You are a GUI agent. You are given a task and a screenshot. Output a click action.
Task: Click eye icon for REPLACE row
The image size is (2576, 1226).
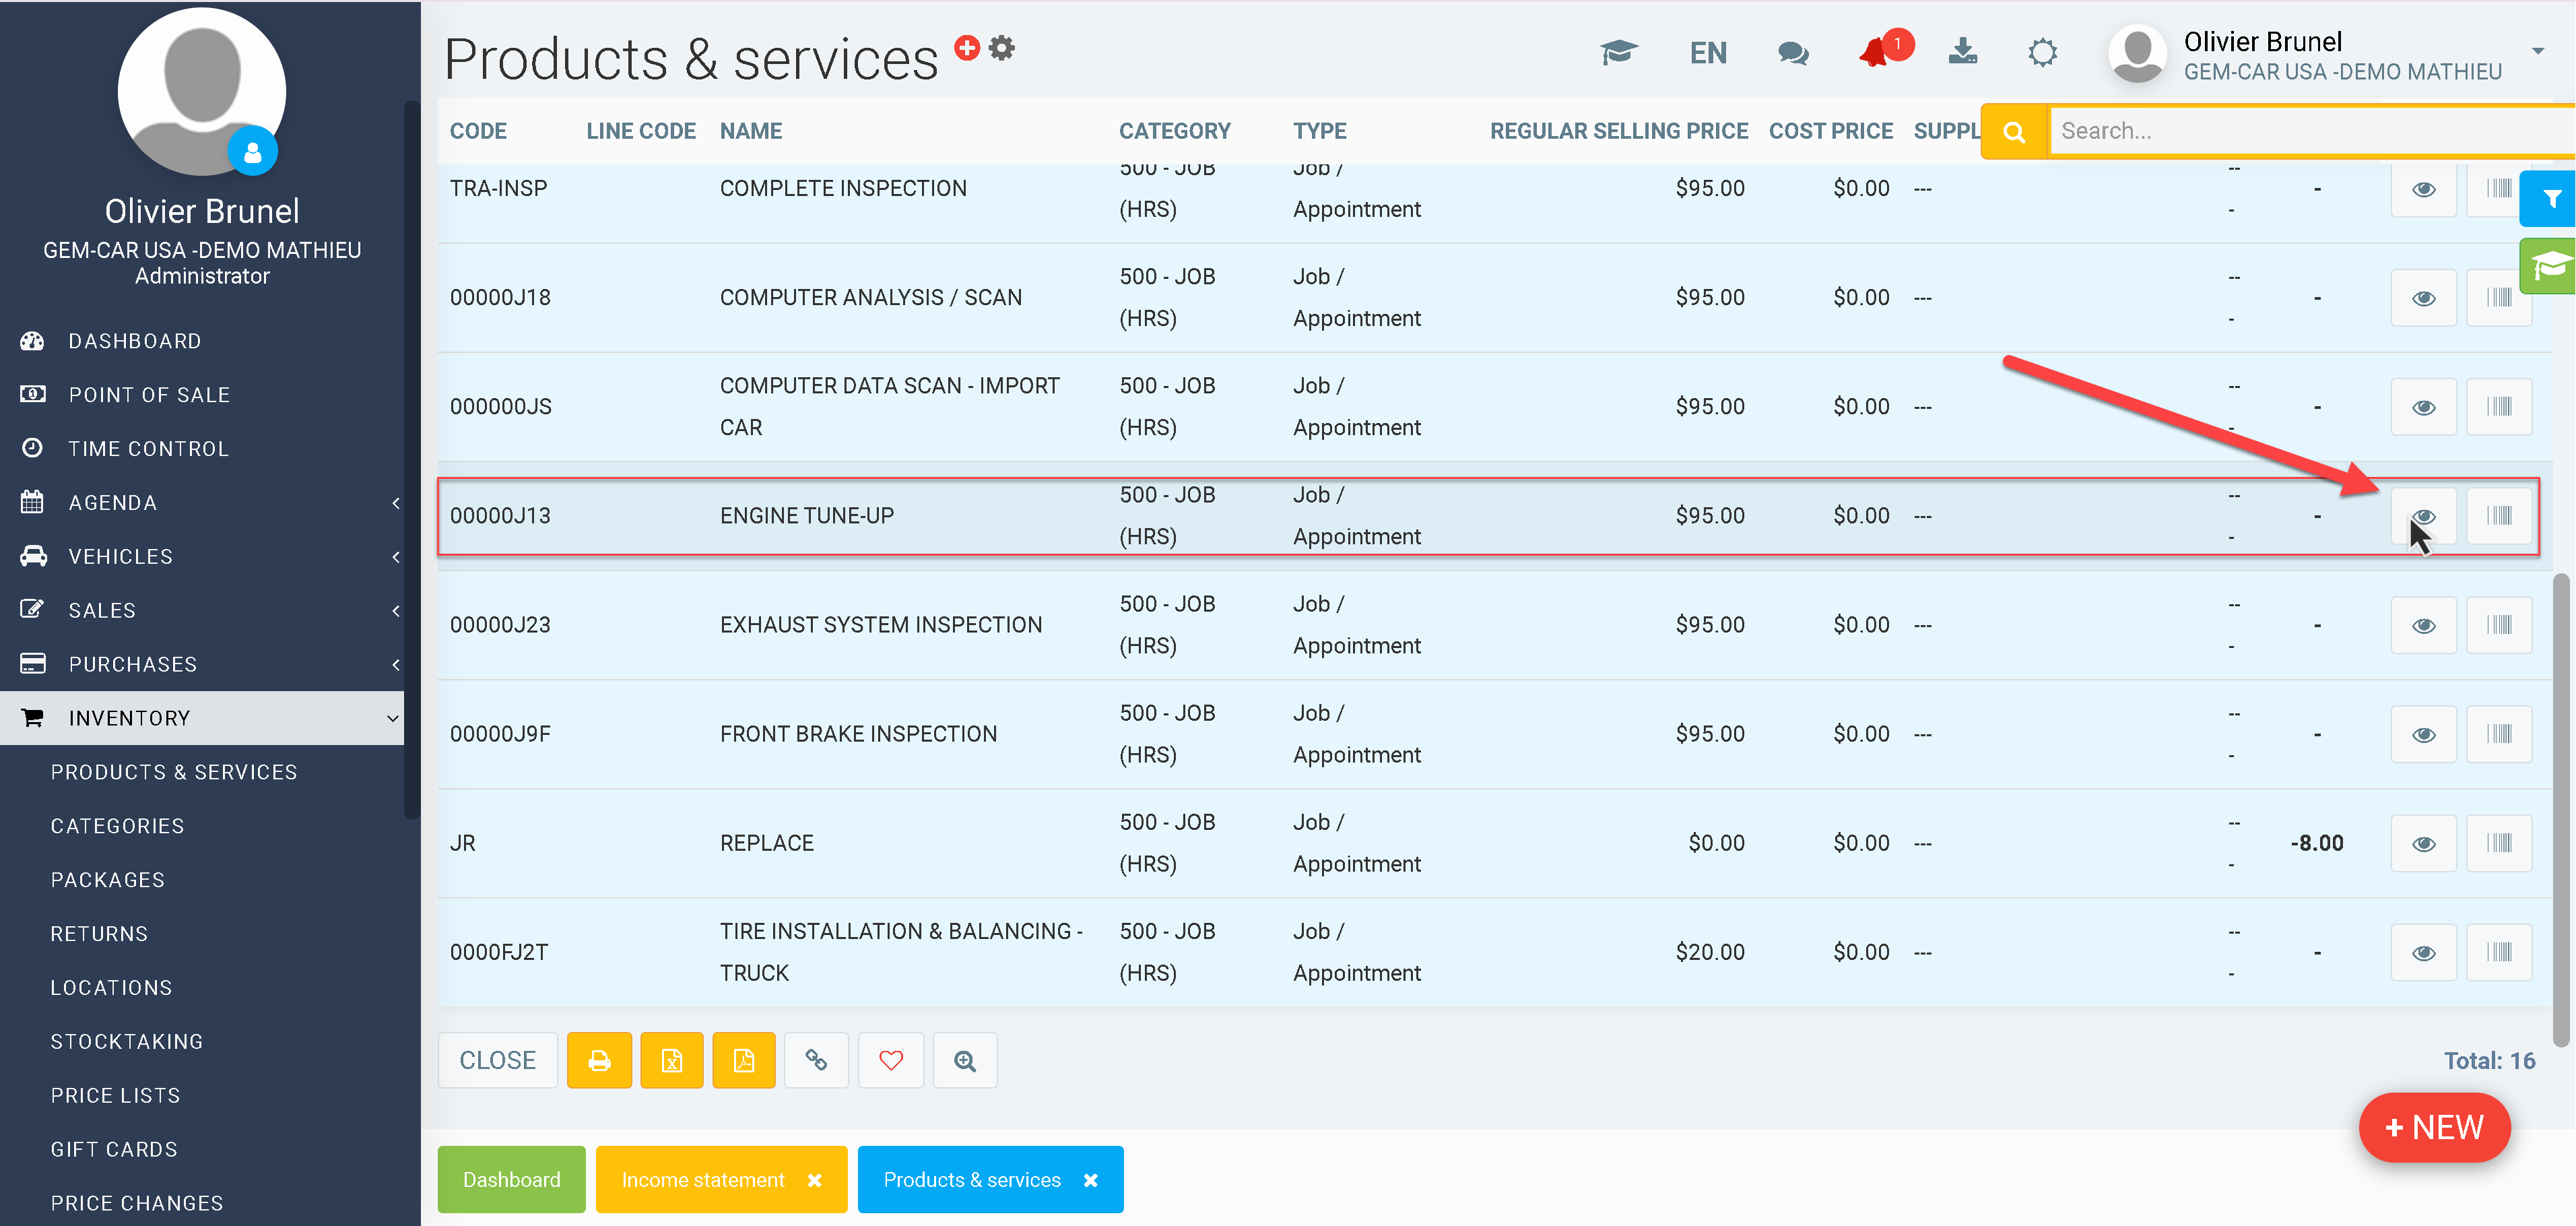coord(2423,843)
